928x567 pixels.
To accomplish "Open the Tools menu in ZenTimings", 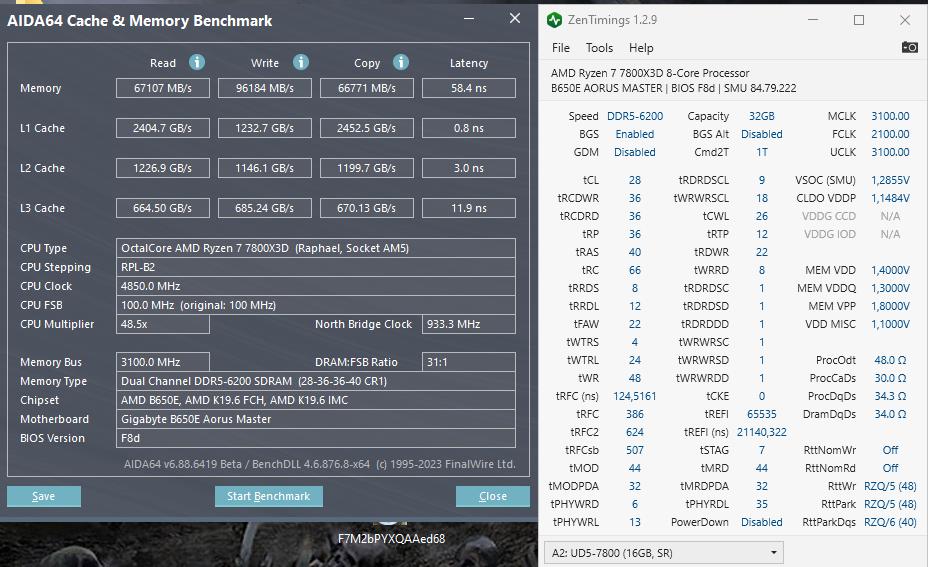I will (599, 48).
